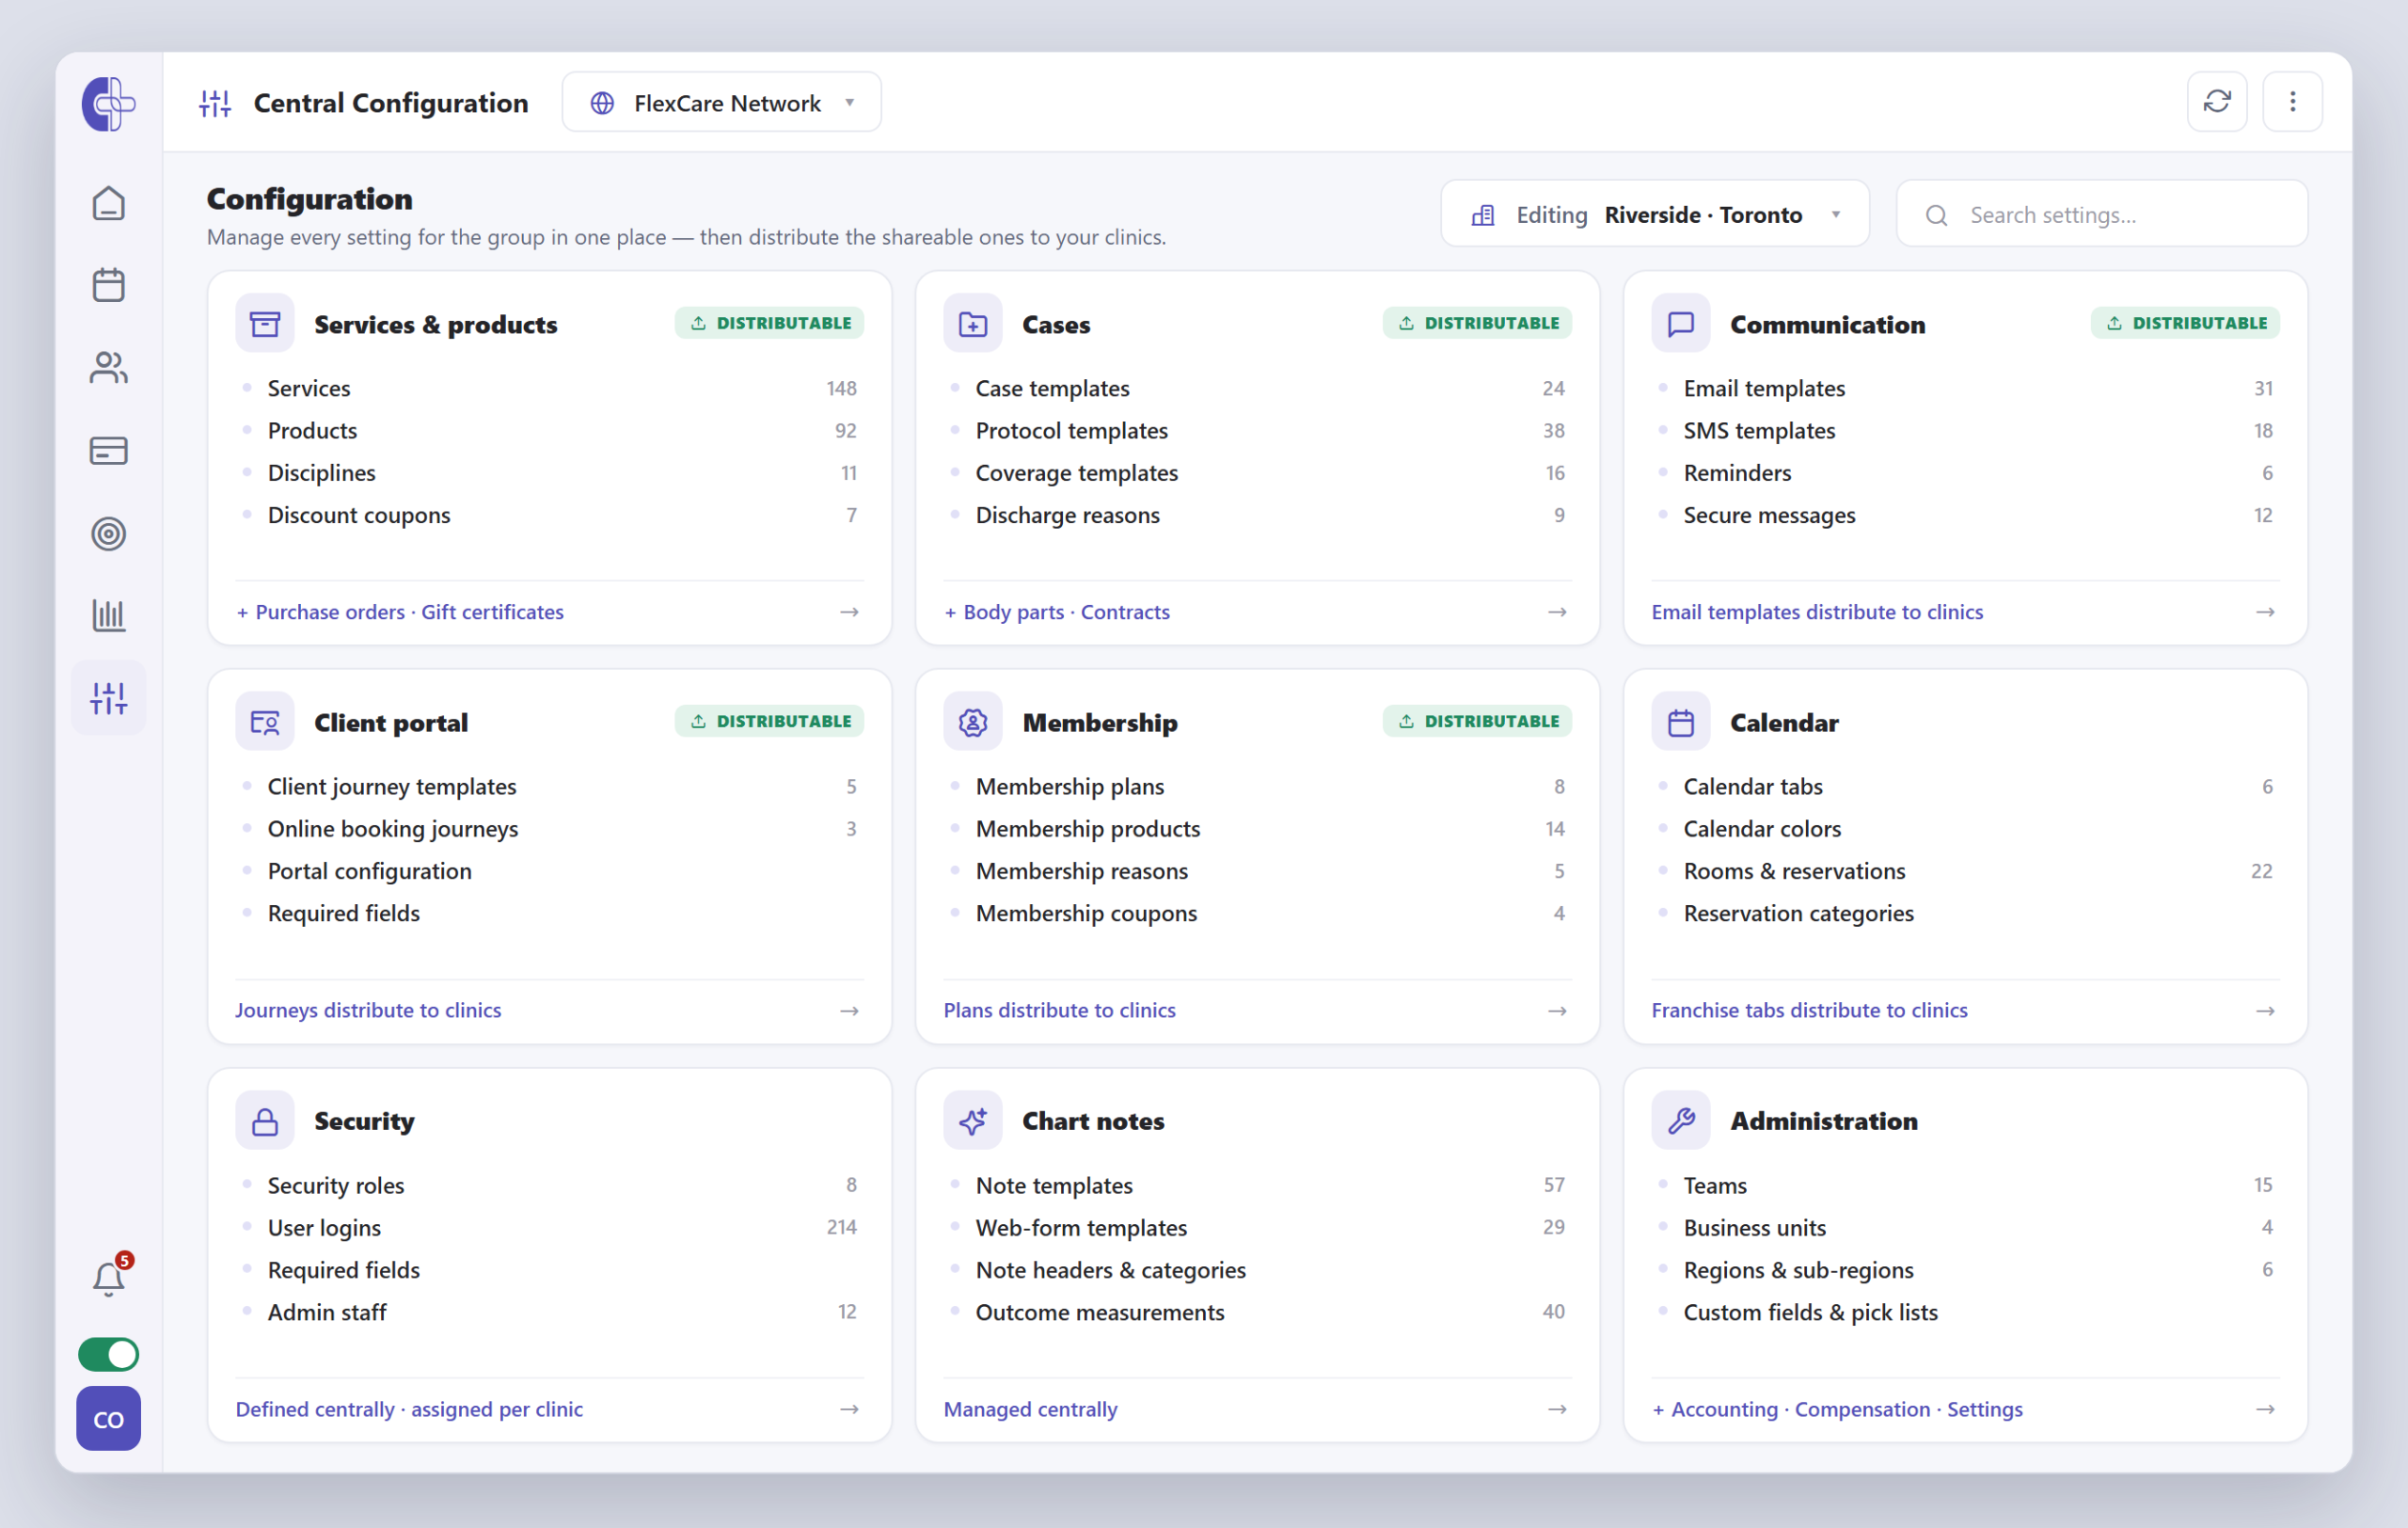
Task: Open the Home sidebar icon
Action: point(108,204)
